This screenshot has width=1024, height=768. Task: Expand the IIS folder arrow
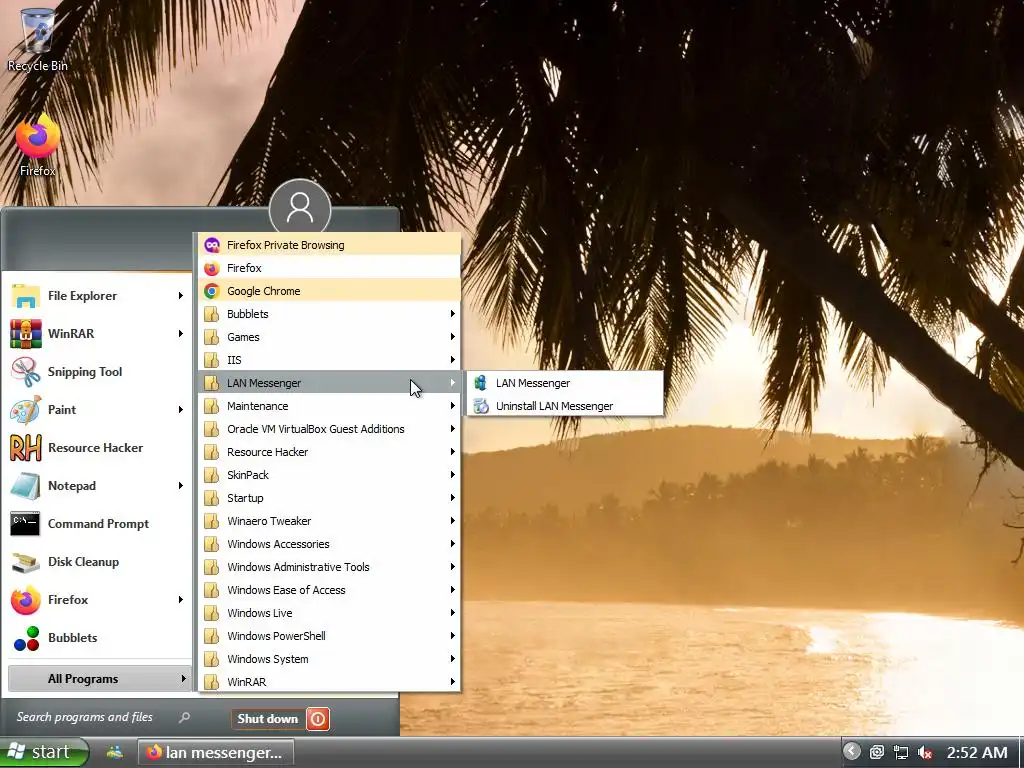point(452,360)
